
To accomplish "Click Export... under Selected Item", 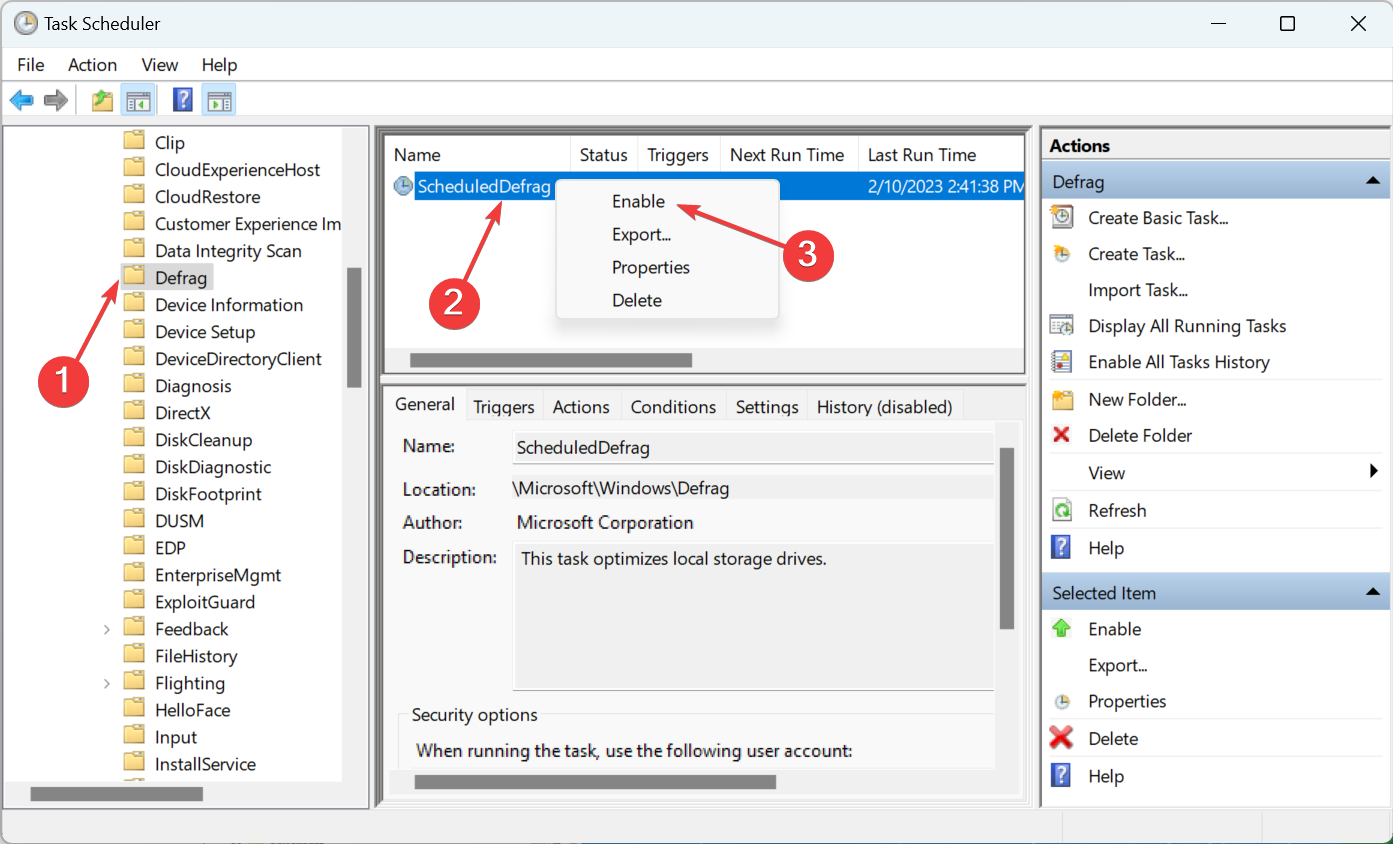I will point(1118,665).
